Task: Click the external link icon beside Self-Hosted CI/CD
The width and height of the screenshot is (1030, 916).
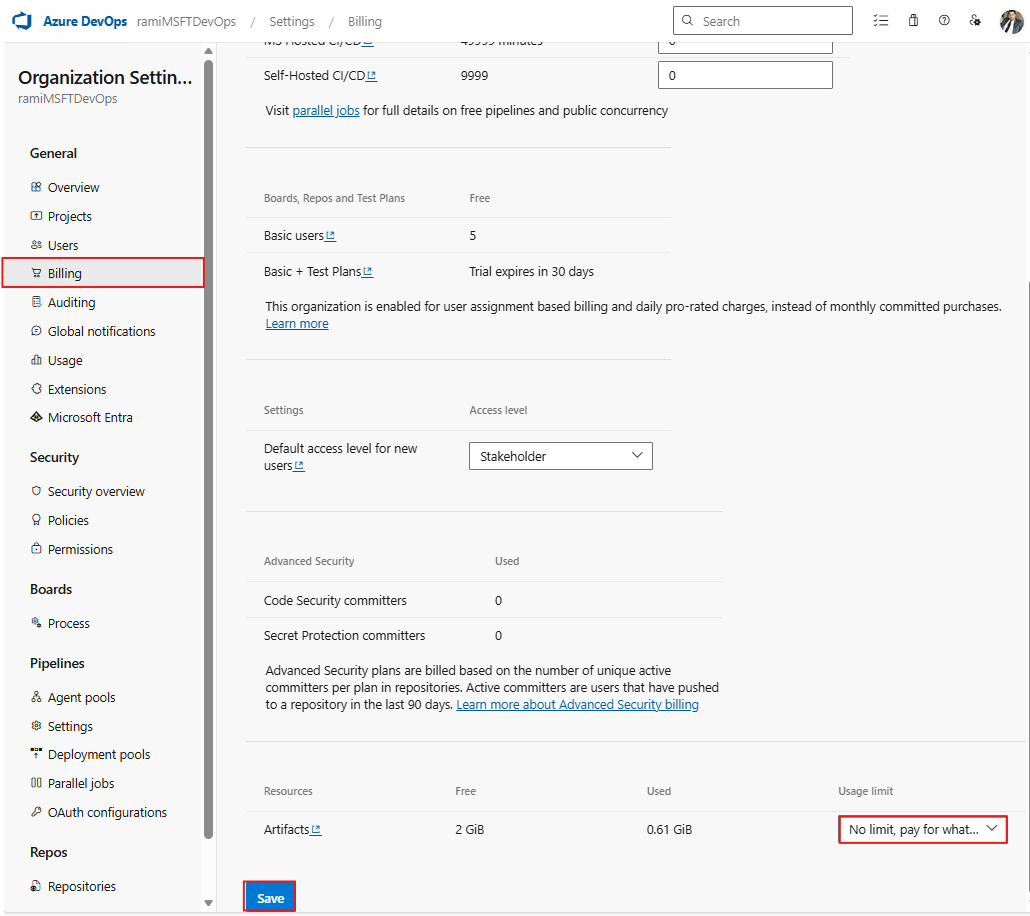Action: pos(372,76)
